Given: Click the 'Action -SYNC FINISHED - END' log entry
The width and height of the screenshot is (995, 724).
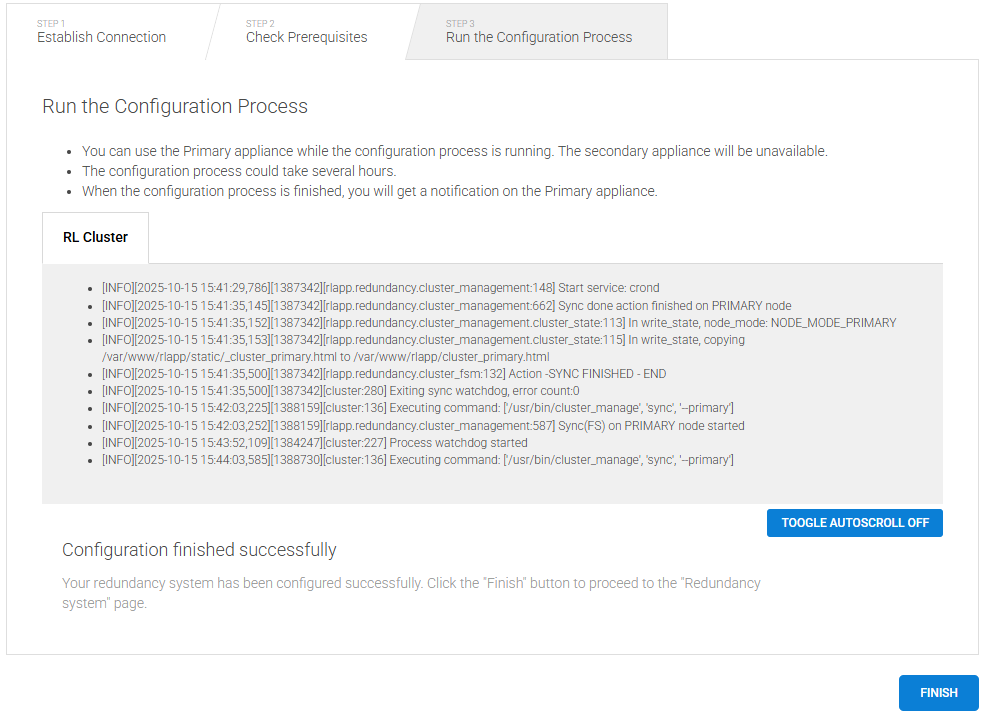Looking at the screenshot, I should [383, 374].
